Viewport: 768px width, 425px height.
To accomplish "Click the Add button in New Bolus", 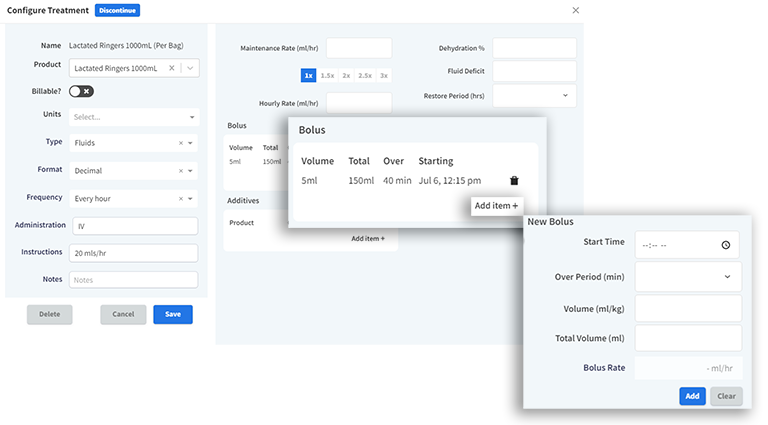I will (692, 396).
